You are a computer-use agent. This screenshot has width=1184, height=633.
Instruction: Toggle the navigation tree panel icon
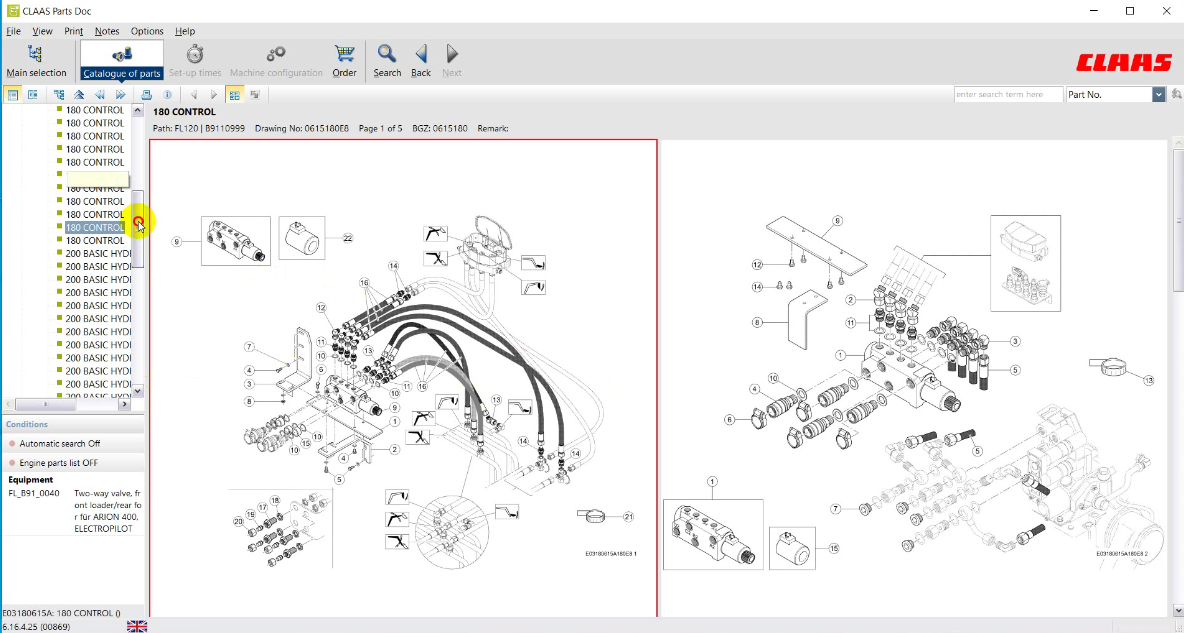tap(13, 94)
